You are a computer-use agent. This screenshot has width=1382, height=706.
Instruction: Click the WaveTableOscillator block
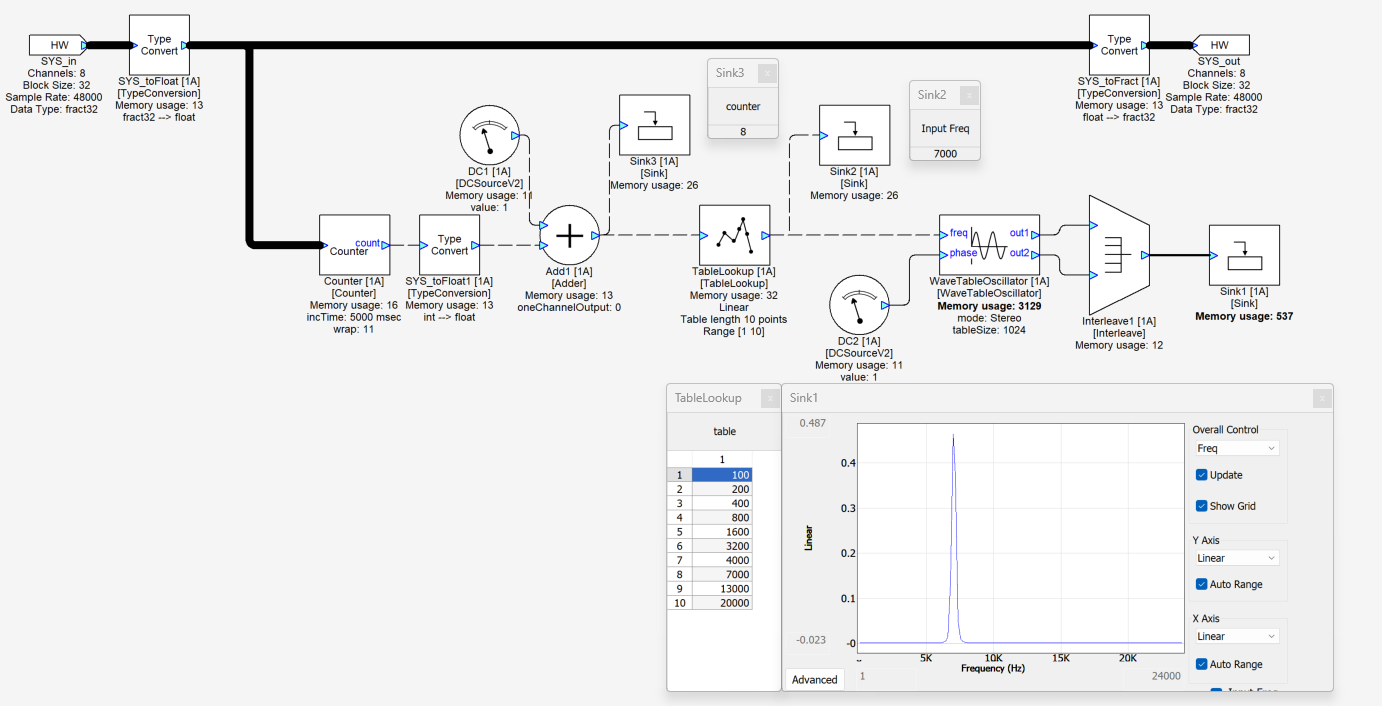[989, 243]
